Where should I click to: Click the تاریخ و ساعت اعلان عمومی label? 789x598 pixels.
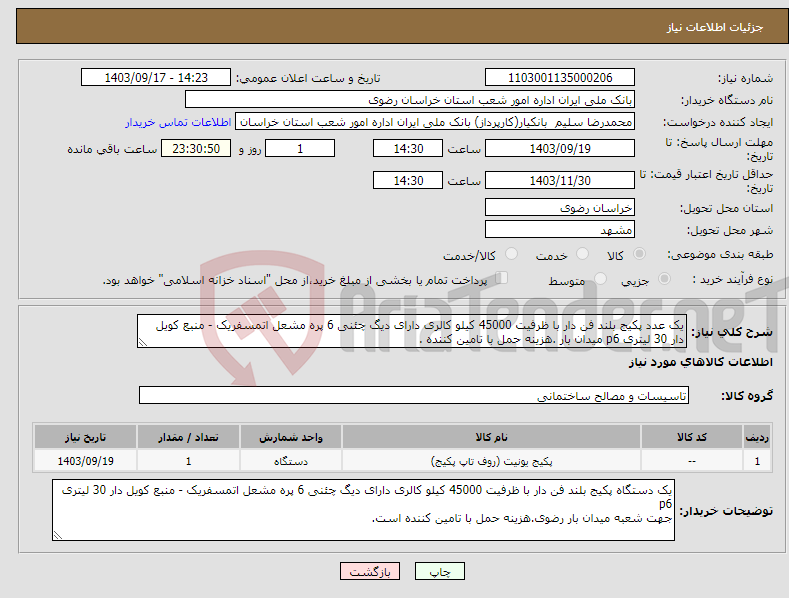click(308, 79)
